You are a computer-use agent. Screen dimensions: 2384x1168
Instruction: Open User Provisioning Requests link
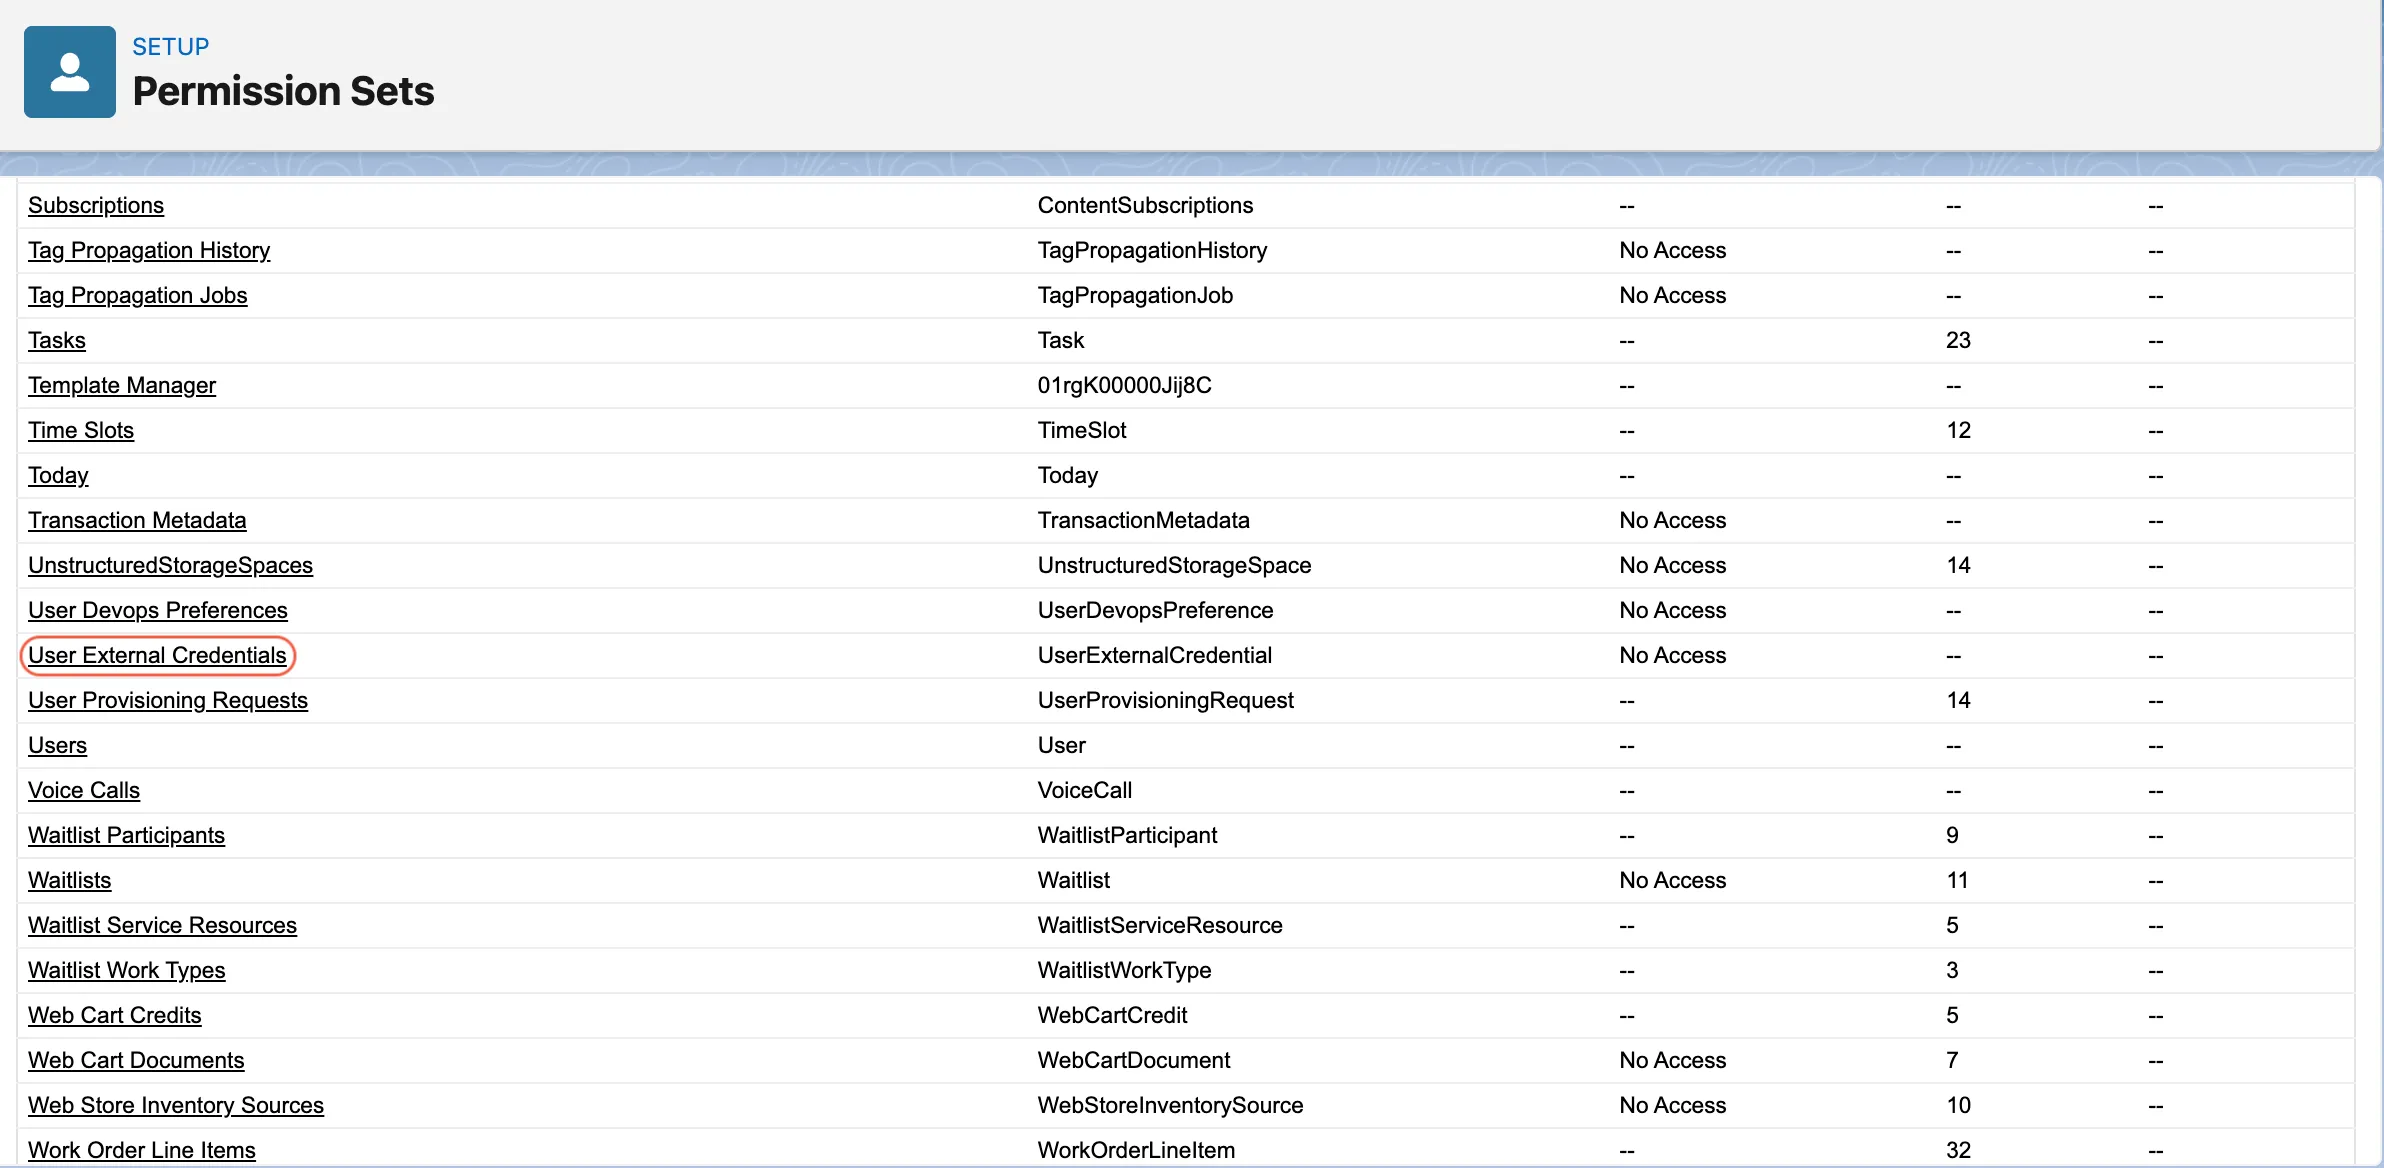tap(168, 700)
